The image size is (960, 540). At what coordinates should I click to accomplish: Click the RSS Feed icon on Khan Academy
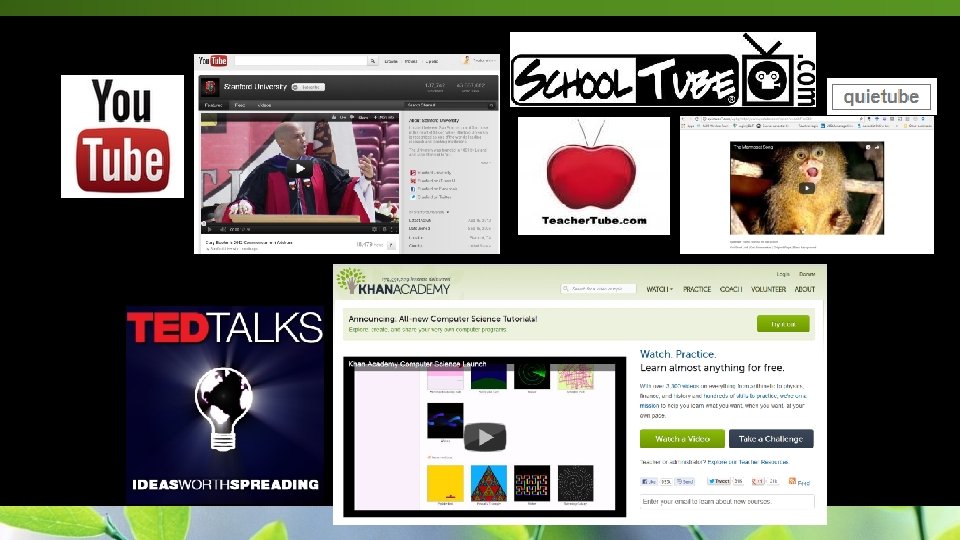click(792, 481)
